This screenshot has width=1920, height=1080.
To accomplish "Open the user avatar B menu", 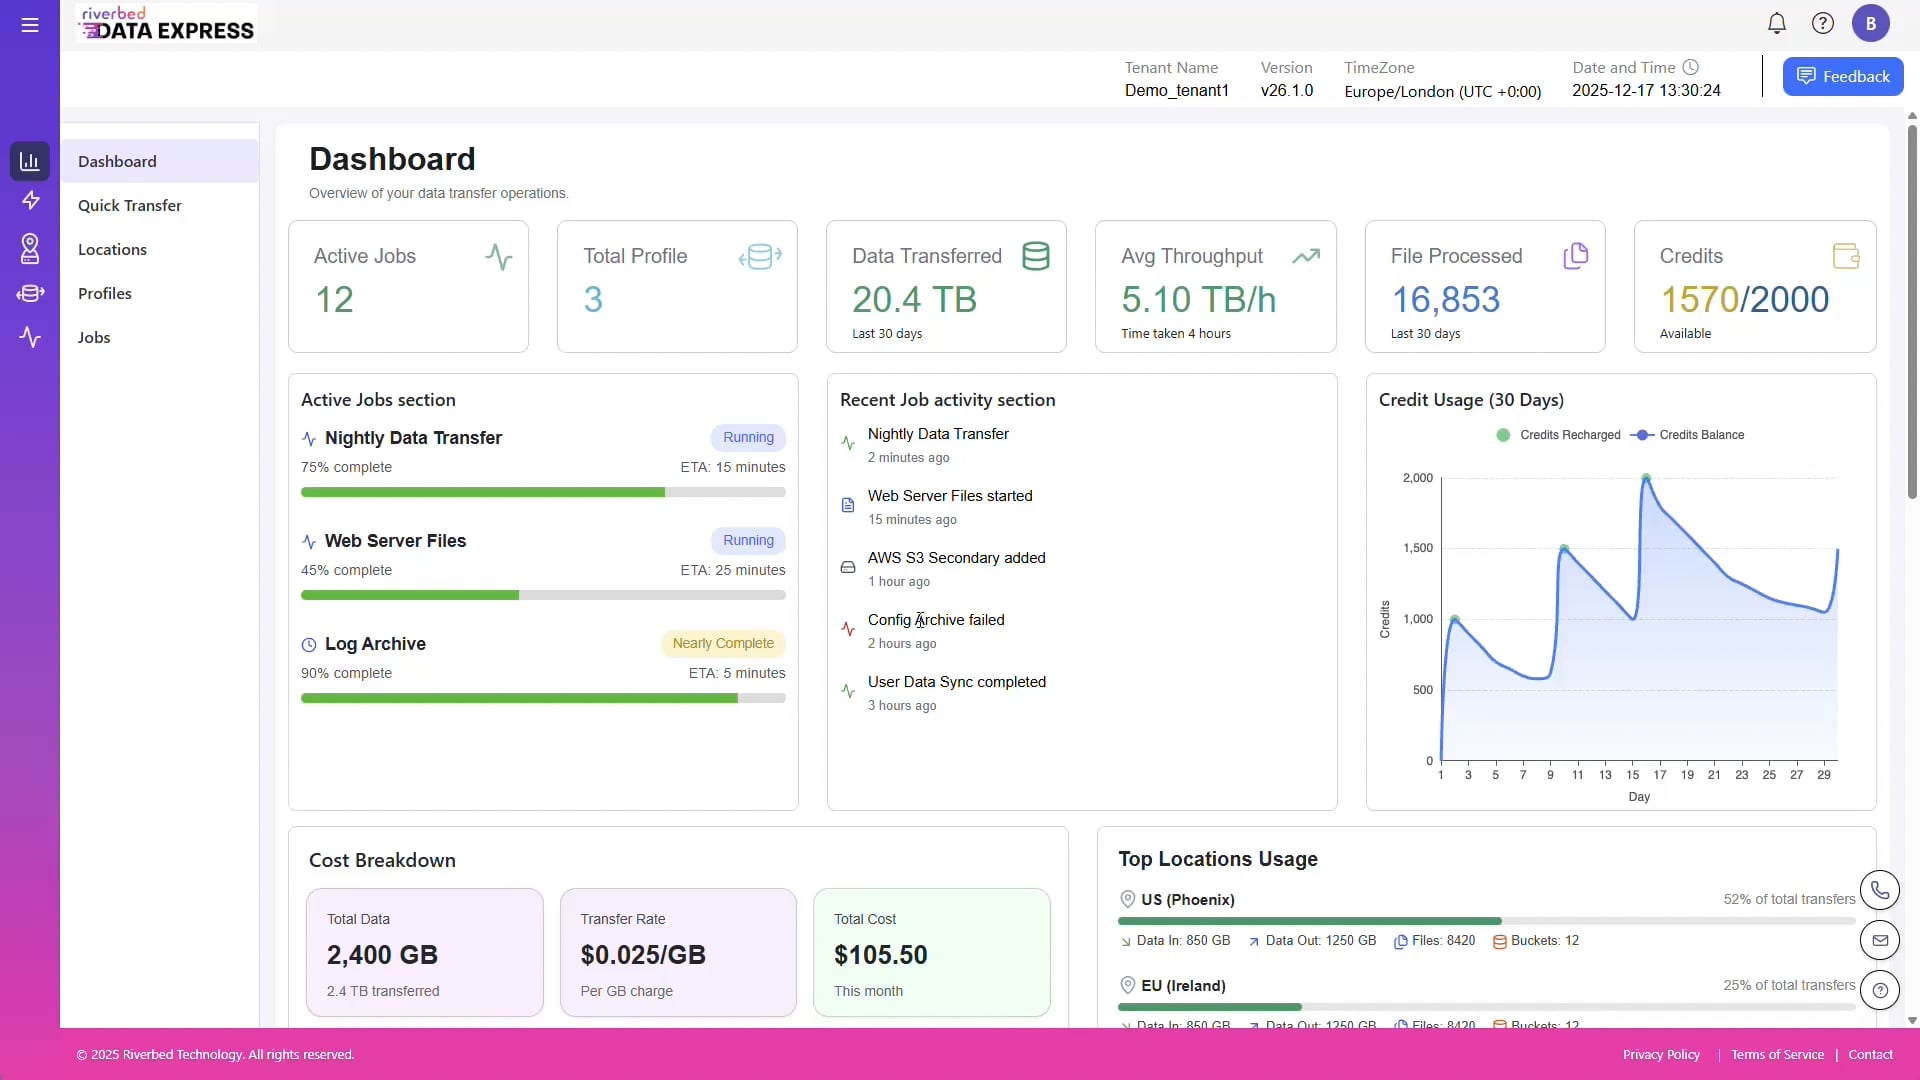I will click(1870, 23).
